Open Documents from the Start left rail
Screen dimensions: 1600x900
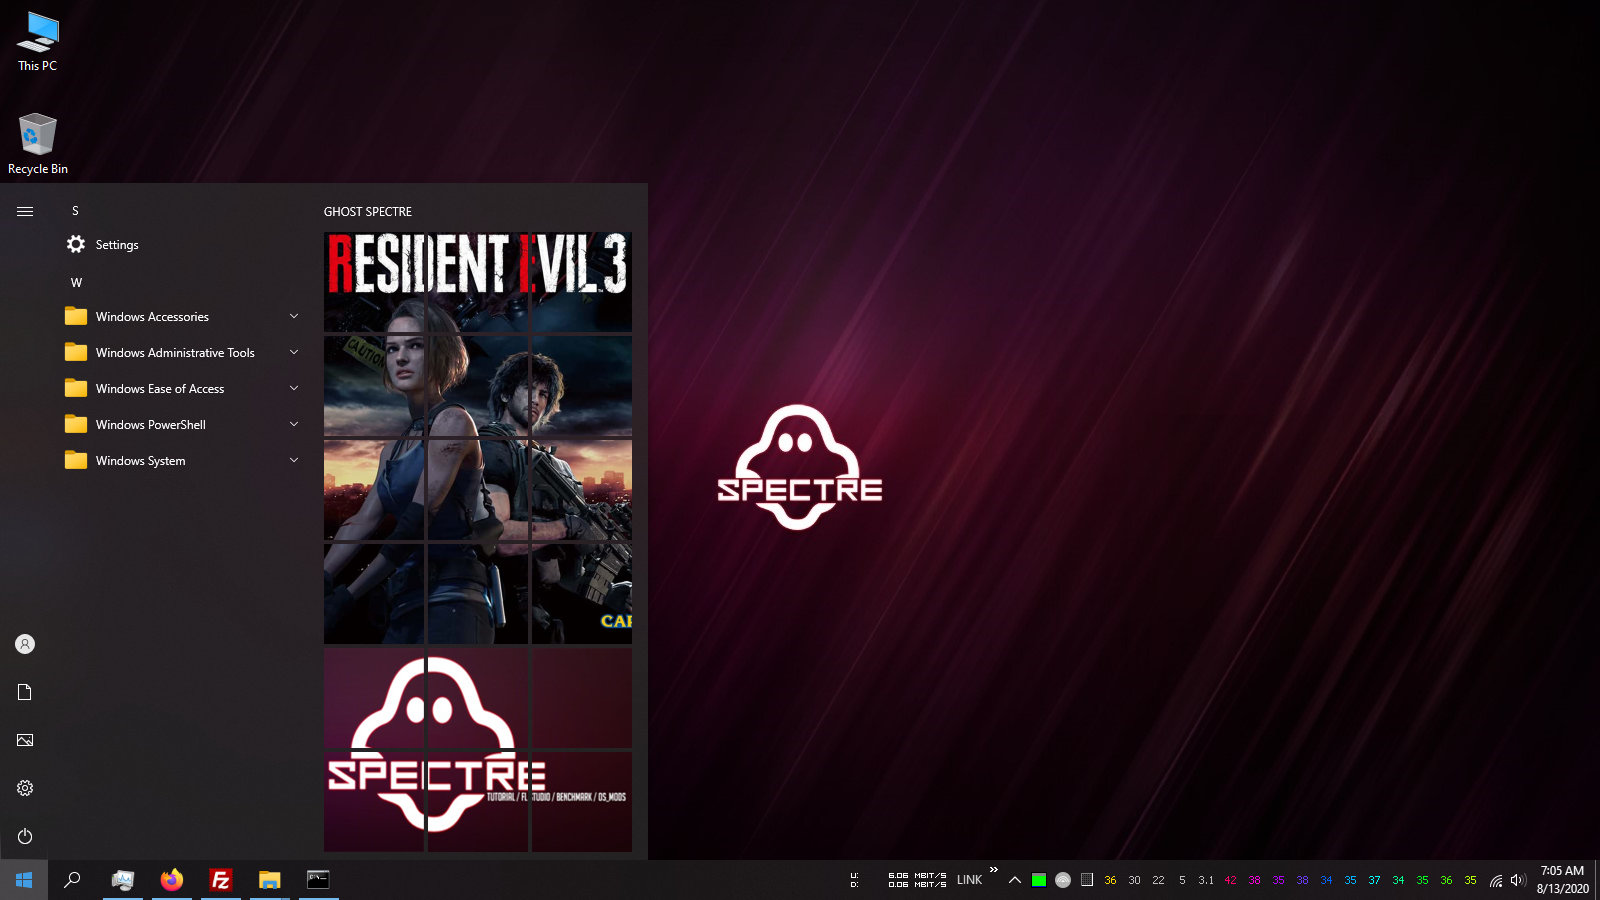25,692
